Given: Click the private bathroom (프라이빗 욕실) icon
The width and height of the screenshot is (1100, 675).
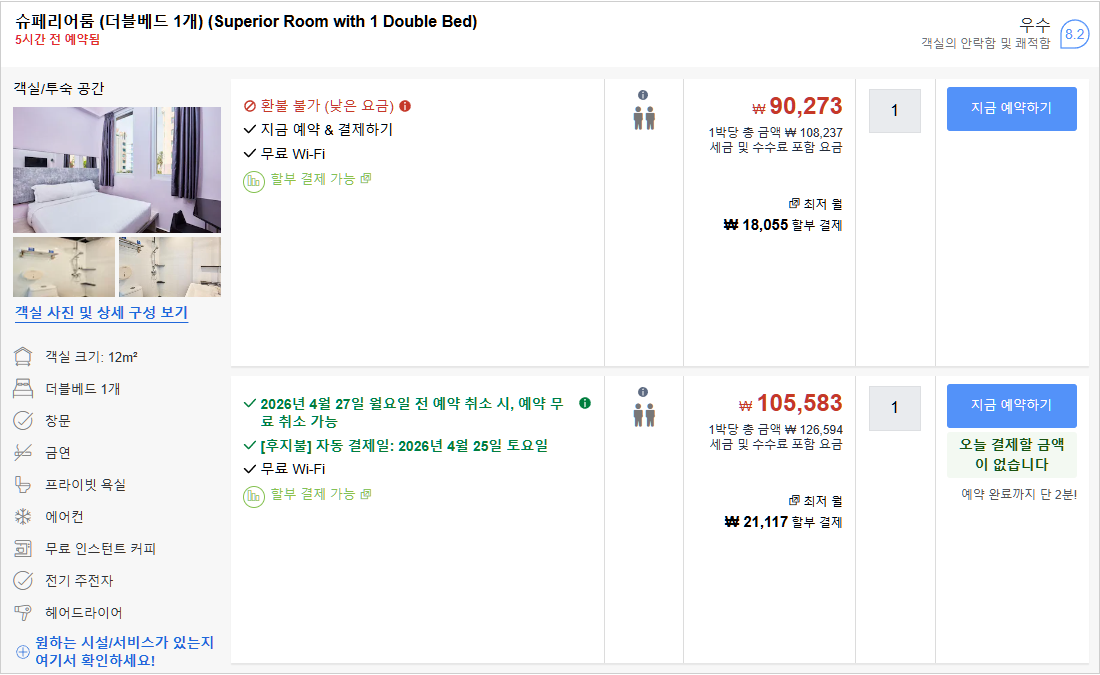Looking at the screenshot, I should 23,485.
